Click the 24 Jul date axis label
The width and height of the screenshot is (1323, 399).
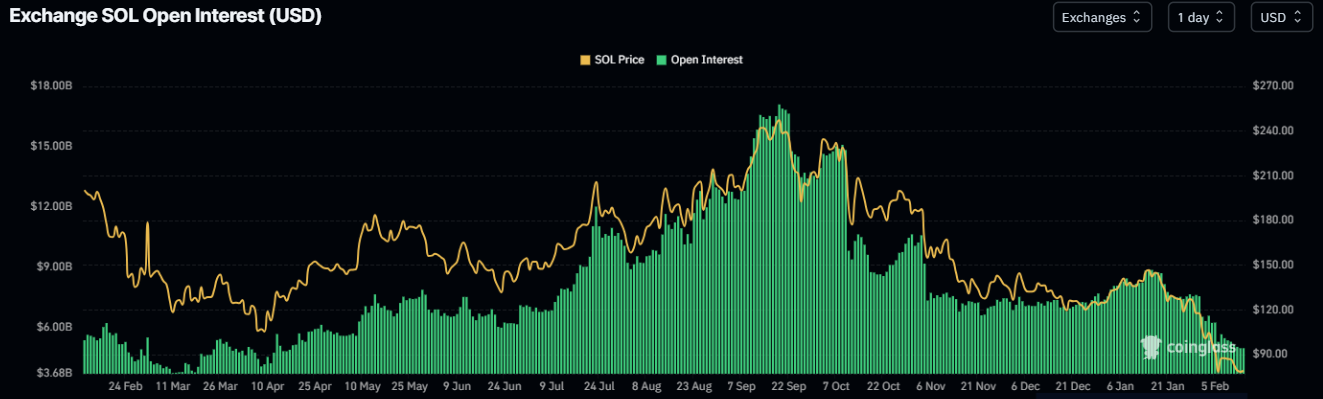[599, 385]
